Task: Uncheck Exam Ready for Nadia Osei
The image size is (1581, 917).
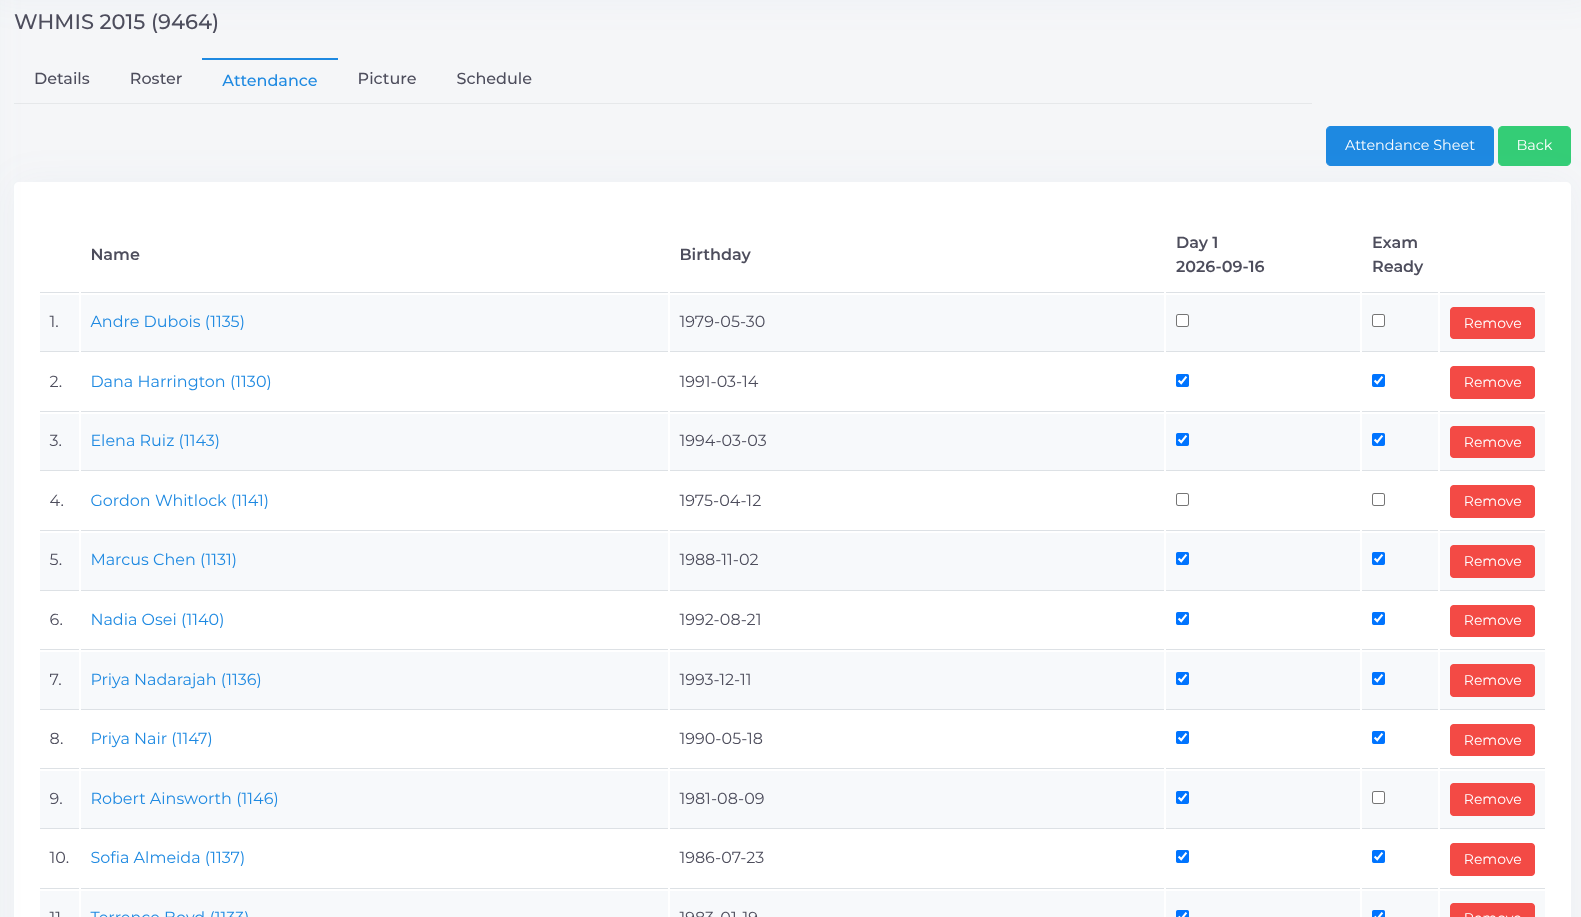Action: 1379,619
